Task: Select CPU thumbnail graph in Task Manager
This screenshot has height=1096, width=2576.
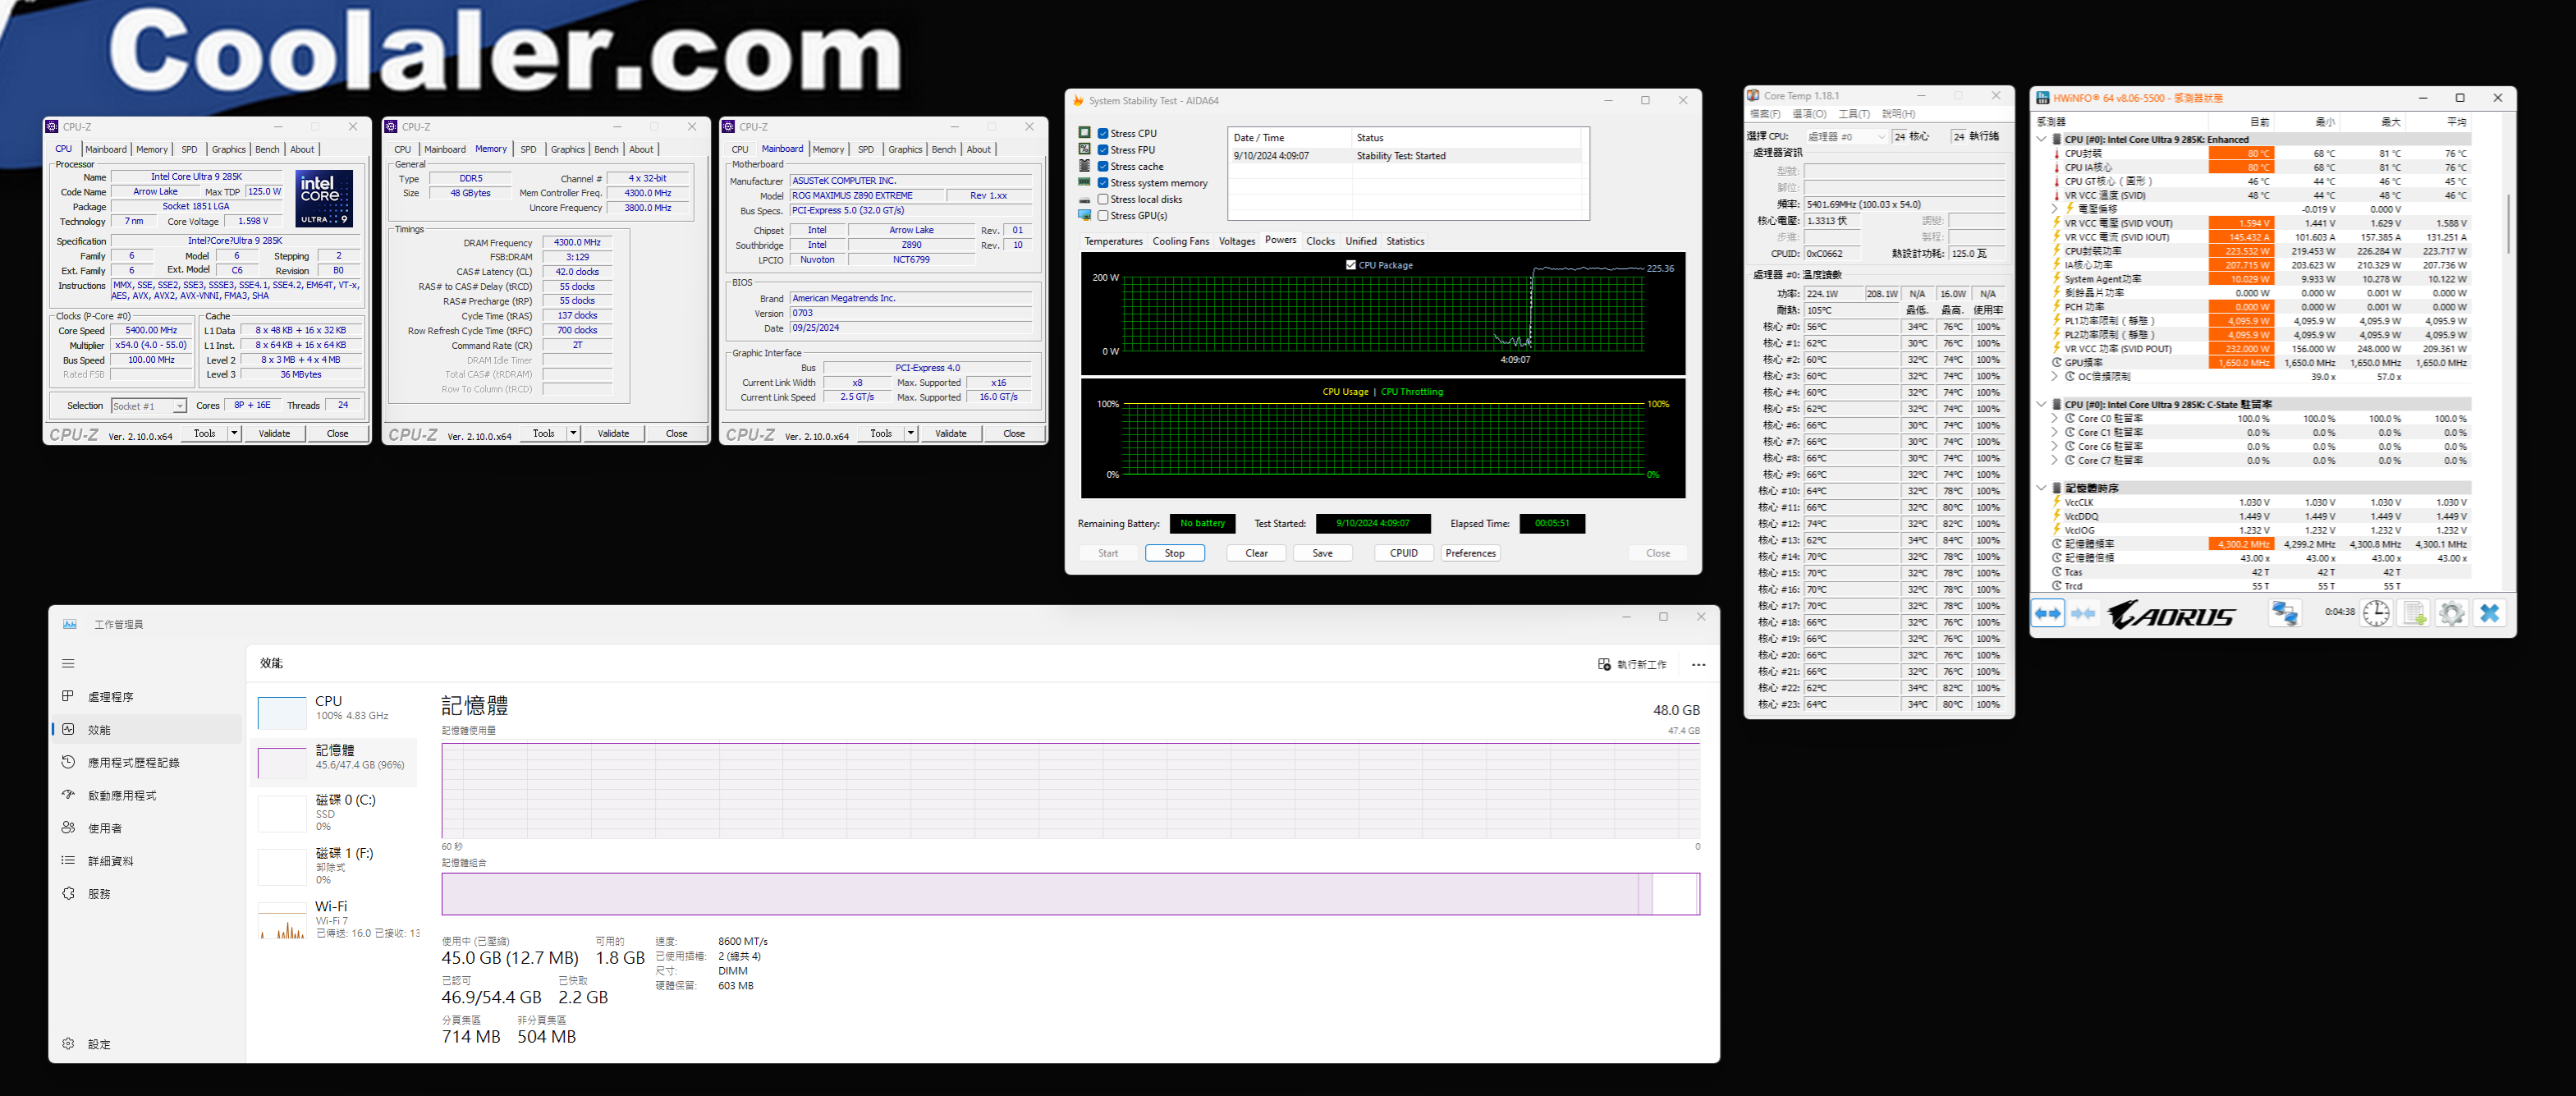Action: pos(282,713)
